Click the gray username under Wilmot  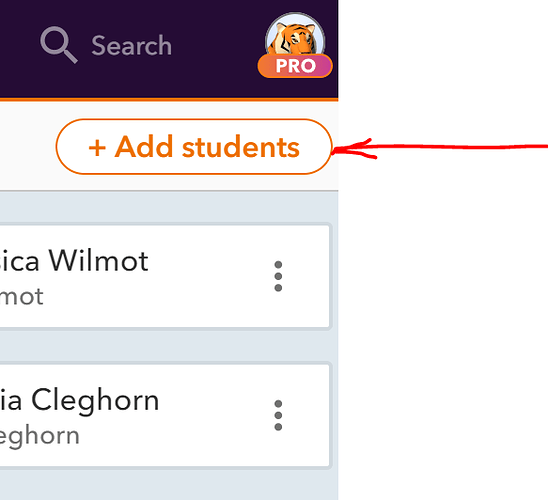22,297
